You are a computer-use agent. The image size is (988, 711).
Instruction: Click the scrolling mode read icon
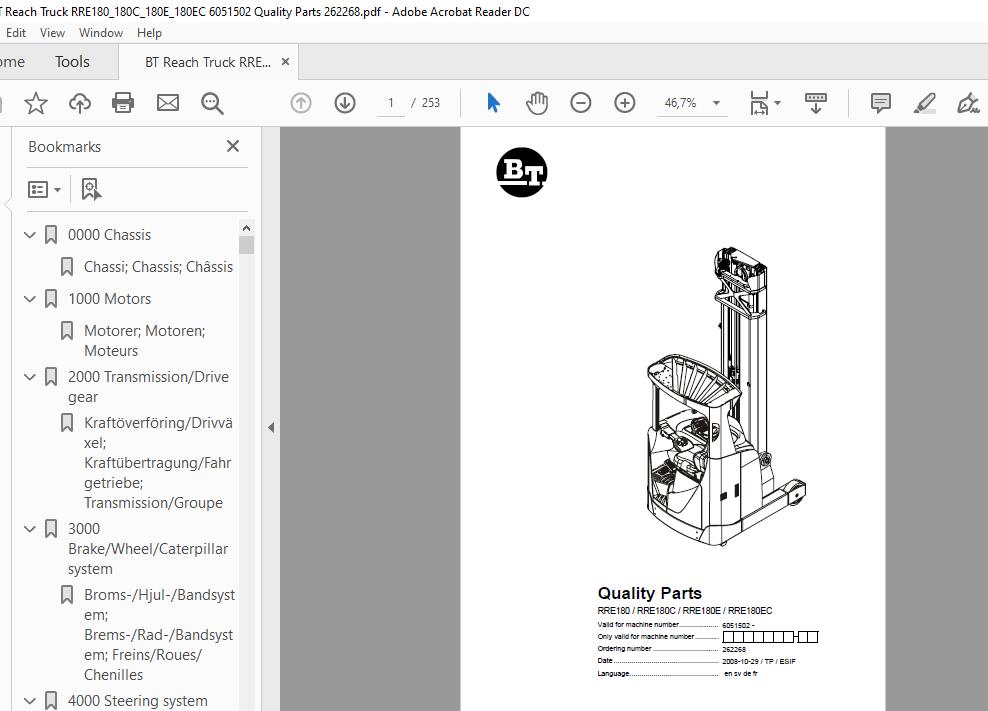pos(815,103)
